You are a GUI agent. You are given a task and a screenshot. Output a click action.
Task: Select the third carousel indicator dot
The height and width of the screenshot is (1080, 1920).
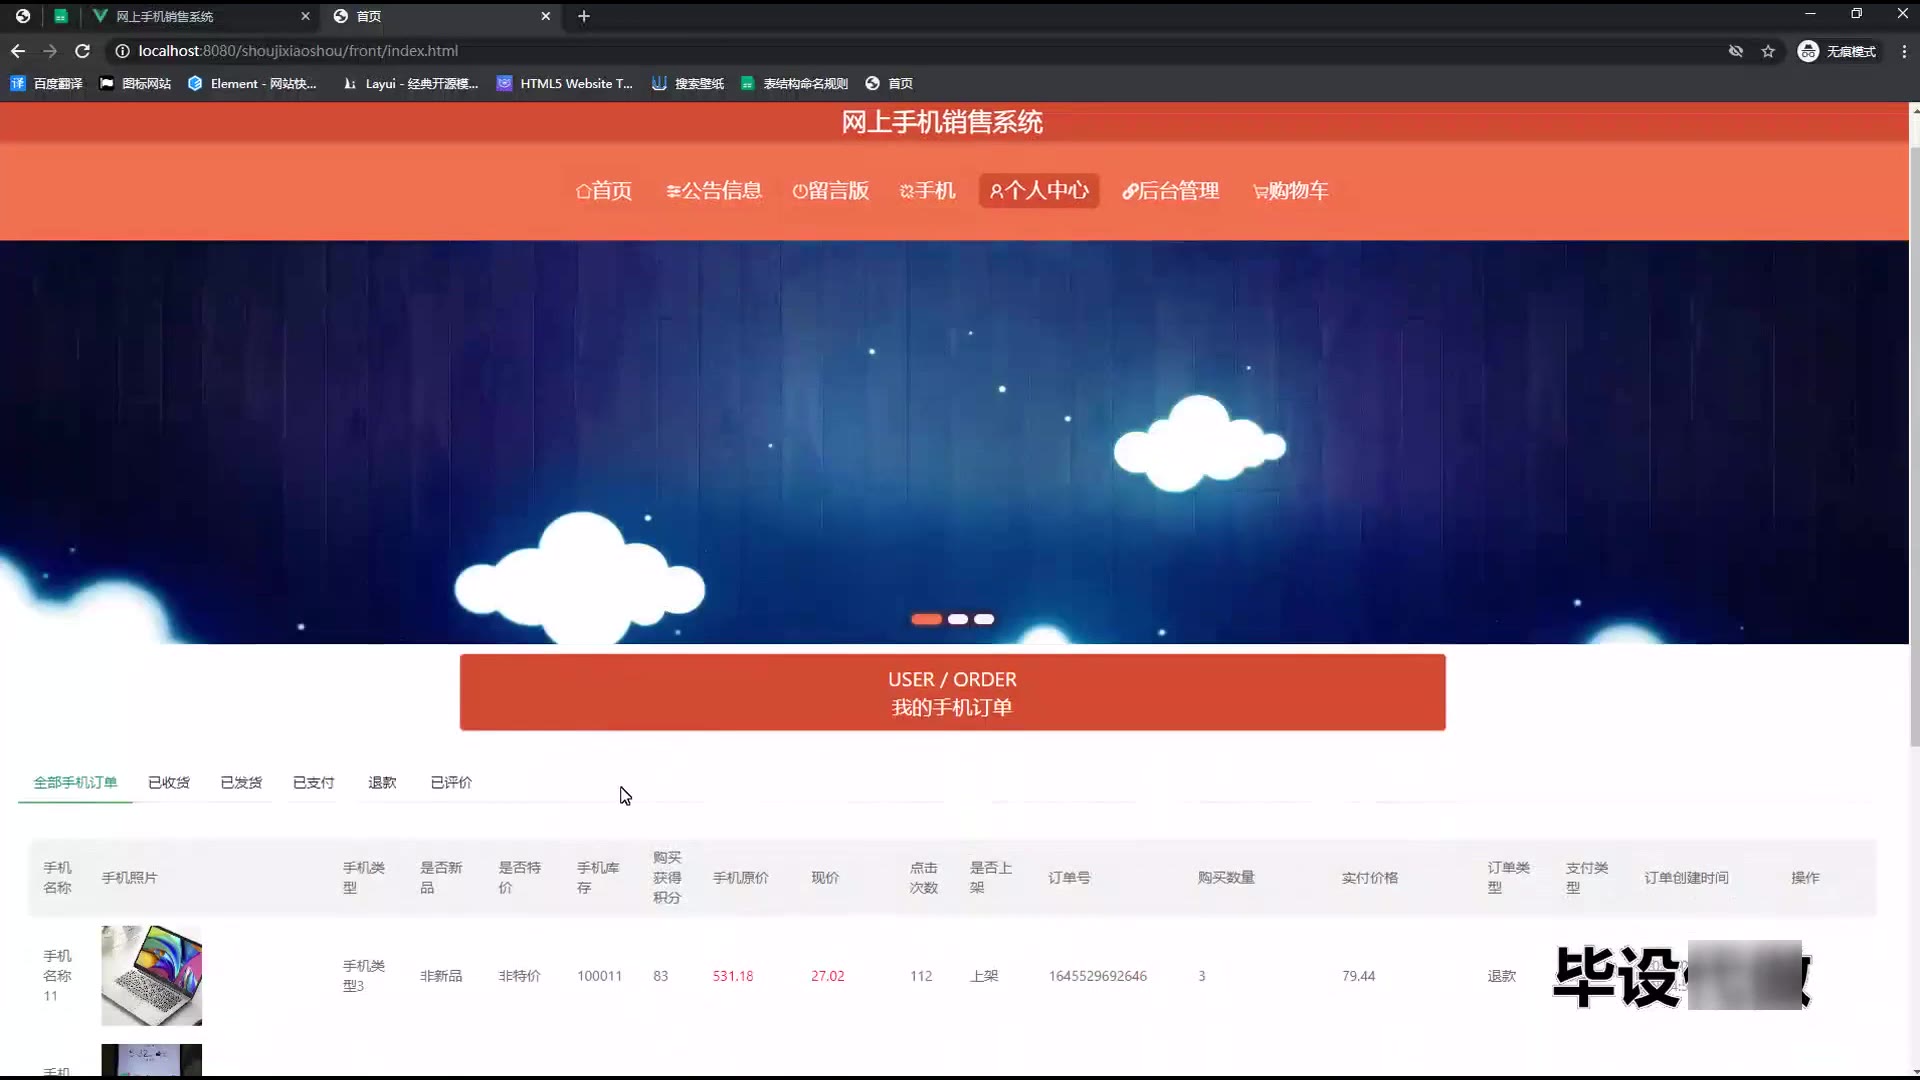pyautogui.click(x=985, y=619)
